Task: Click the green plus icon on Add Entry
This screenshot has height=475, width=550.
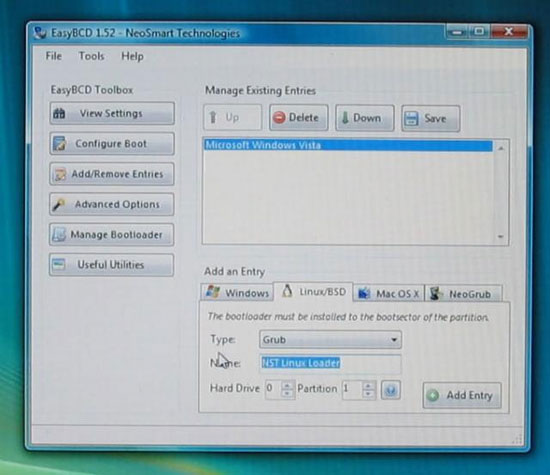Action: 433,395
